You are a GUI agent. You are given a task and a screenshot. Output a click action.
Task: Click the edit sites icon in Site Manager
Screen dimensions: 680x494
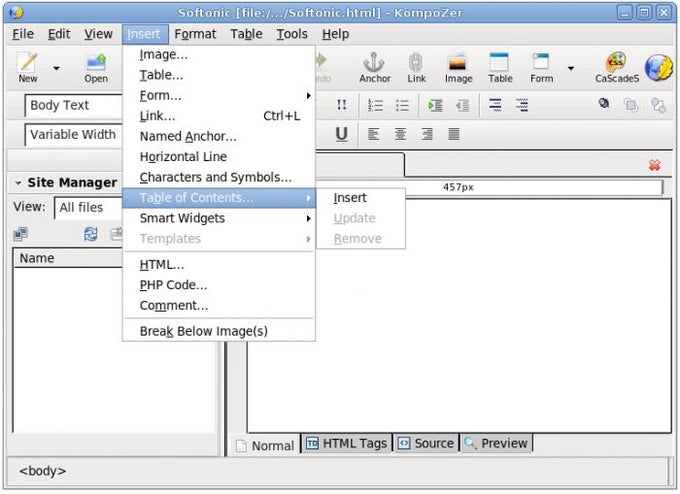click(x=20, y=234)
